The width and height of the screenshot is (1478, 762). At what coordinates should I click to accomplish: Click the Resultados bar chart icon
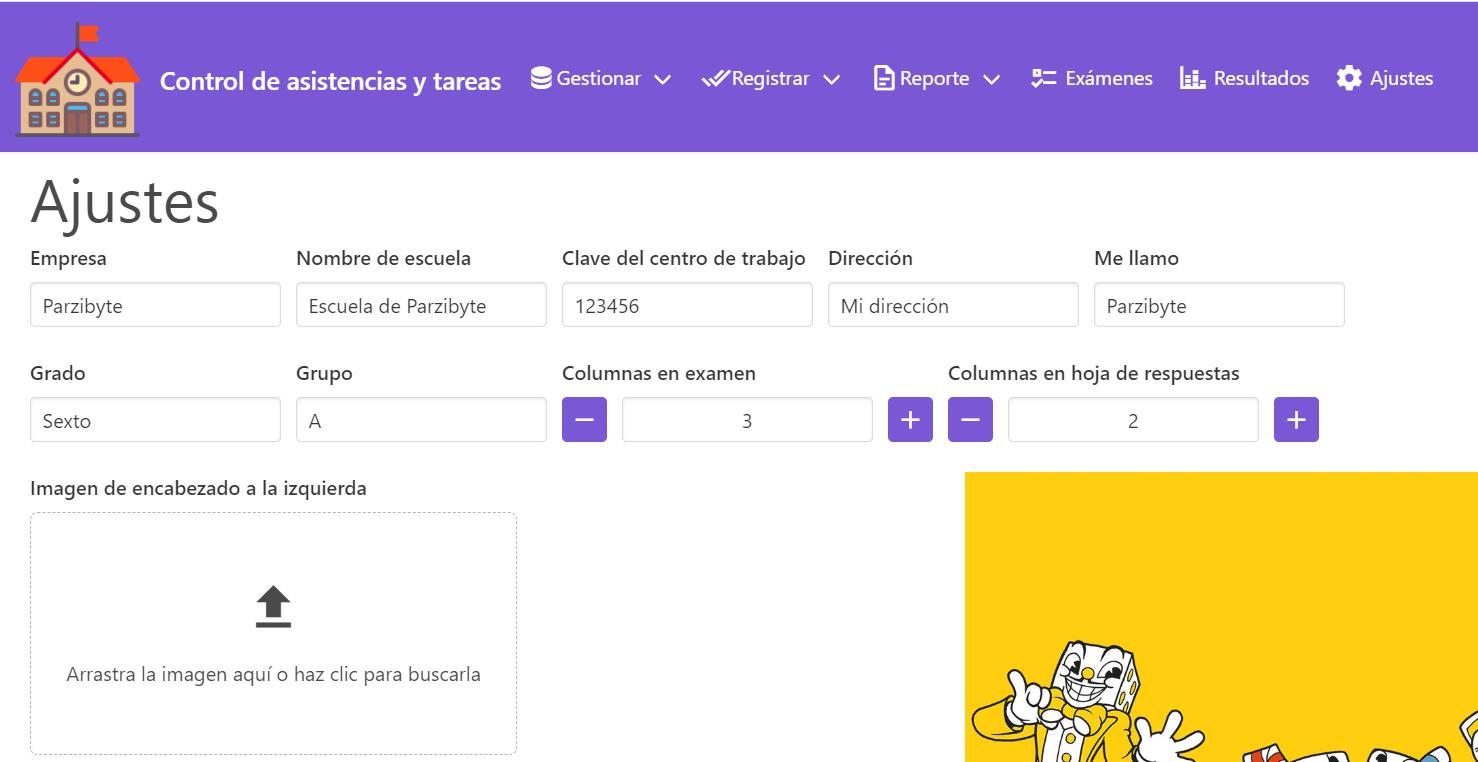click(x=1192, y=78)
